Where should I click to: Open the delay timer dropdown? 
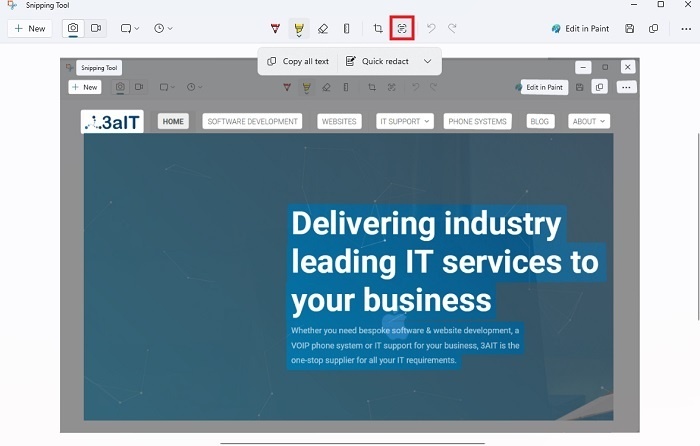[x=163, y=29]
